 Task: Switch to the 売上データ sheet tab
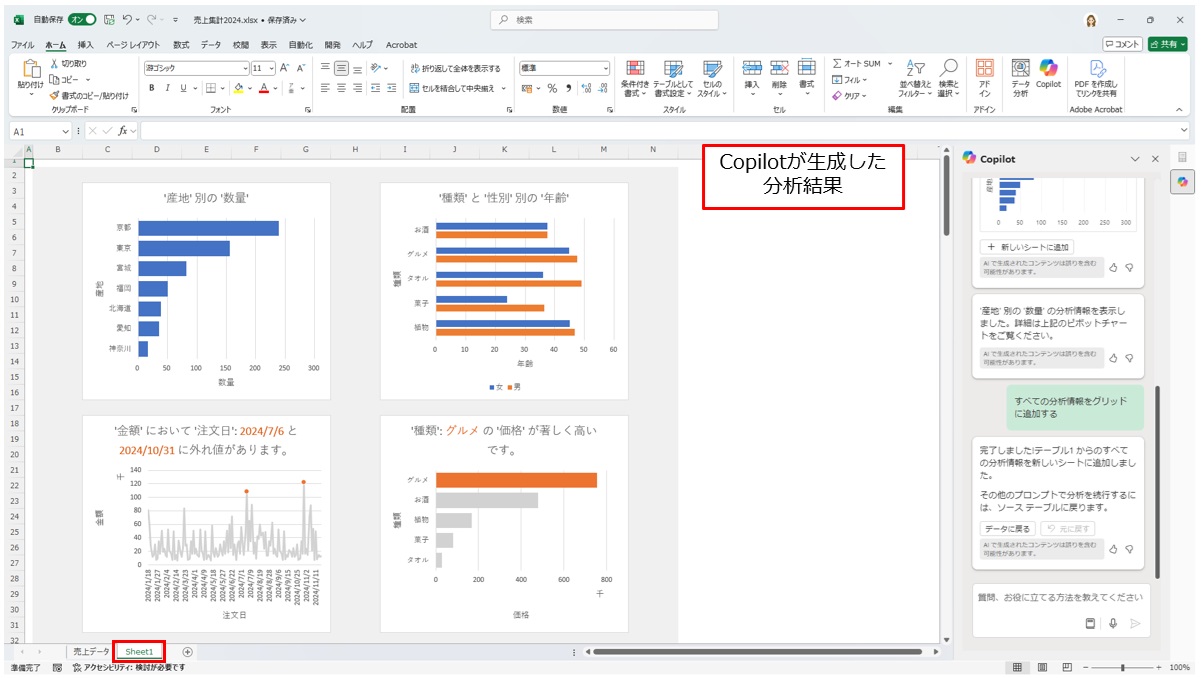pos(91,652)
